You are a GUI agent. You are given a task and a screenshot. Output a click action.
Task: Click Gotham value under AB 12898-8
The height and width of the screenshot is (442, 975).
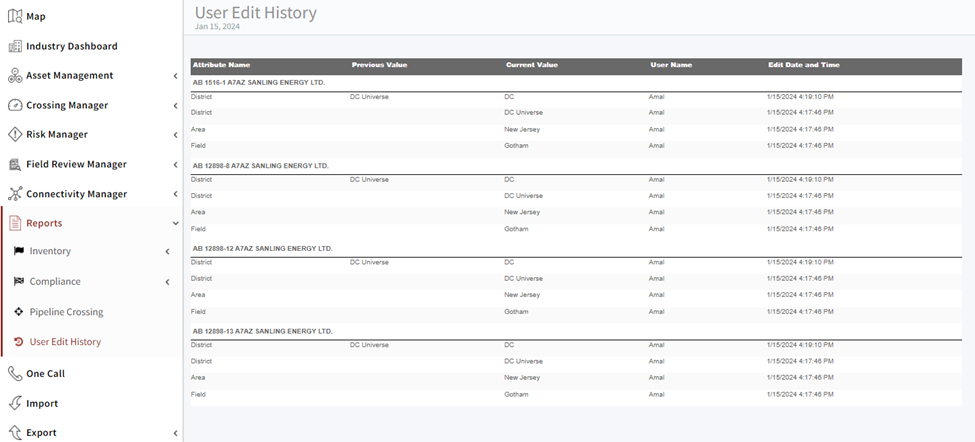[x=516, y=229]
